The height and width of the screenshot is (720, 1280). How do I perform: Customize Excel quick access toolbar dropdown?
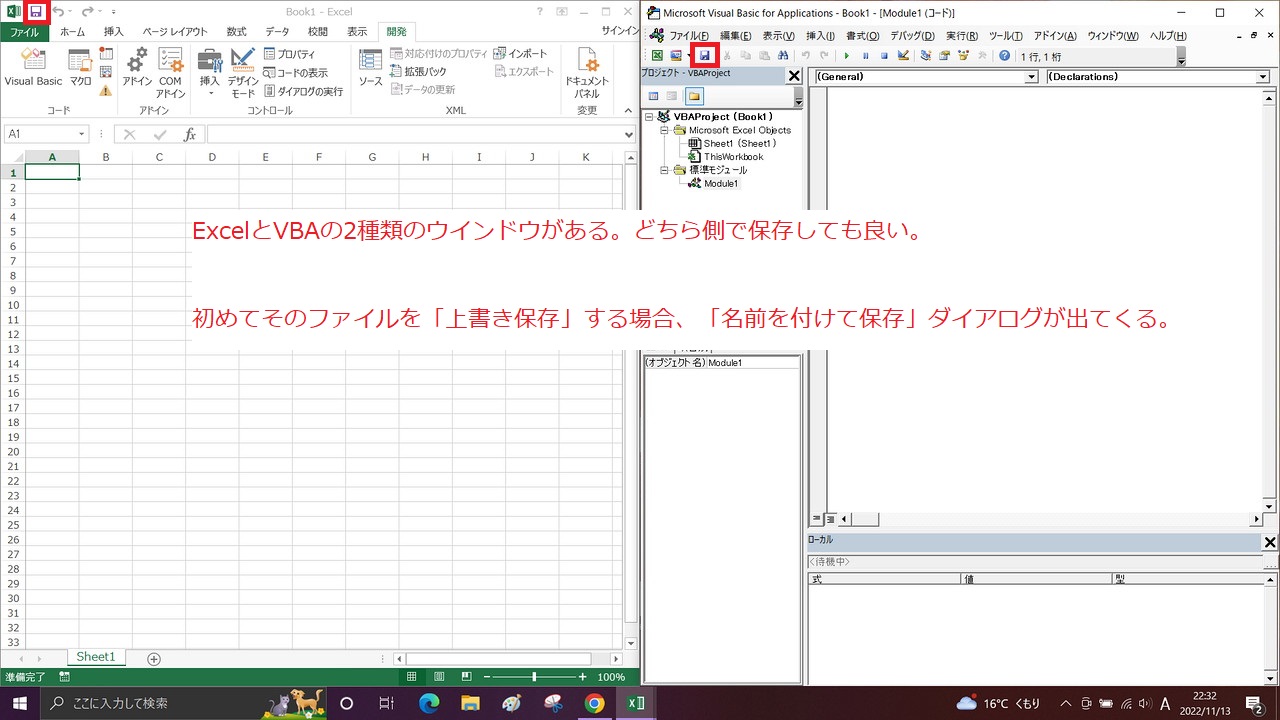tap(113, 12)
